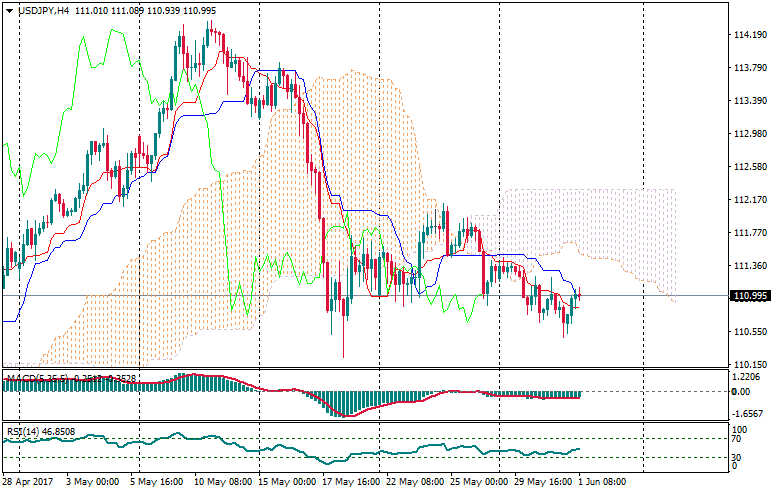
Task: Select the 114.190 price axis label
Action: pos(748,35)
